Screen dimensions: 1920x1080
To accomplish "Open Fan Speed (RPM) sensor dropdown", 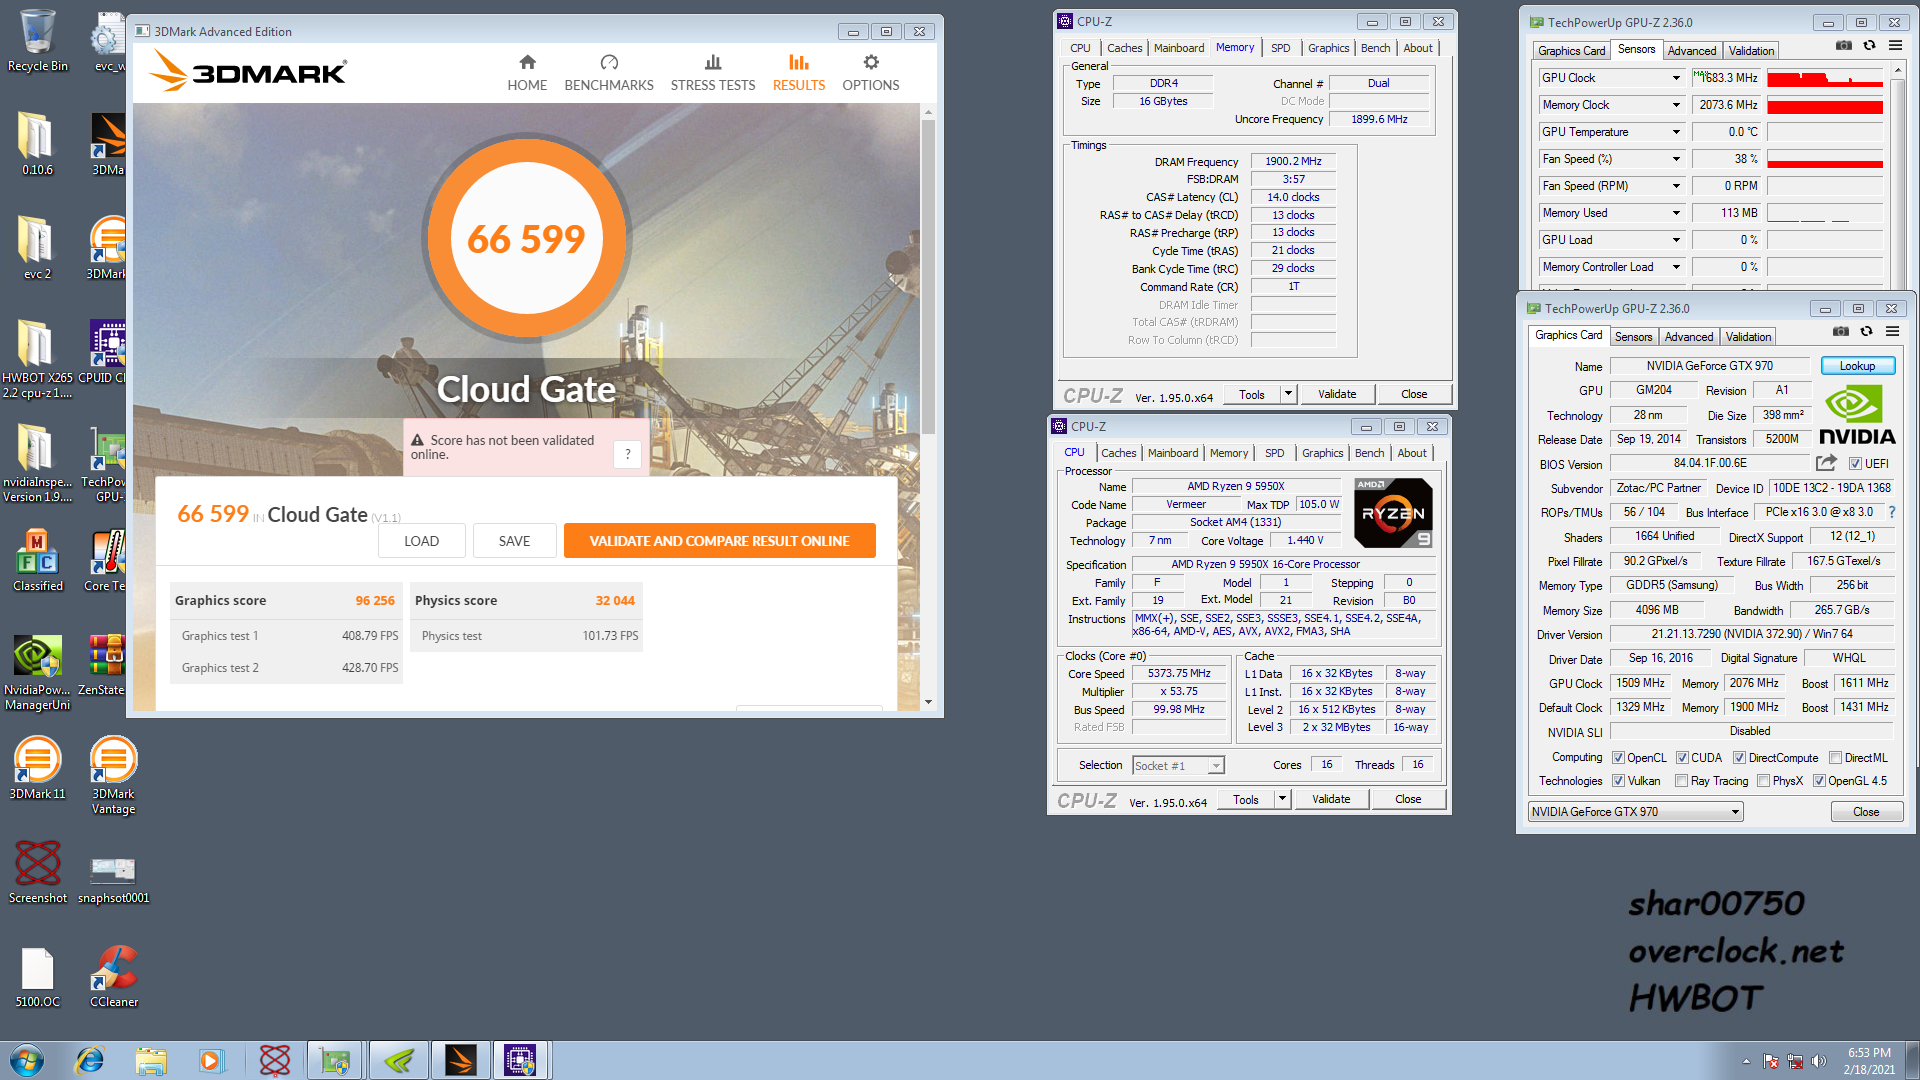I will coord(1676,186).
